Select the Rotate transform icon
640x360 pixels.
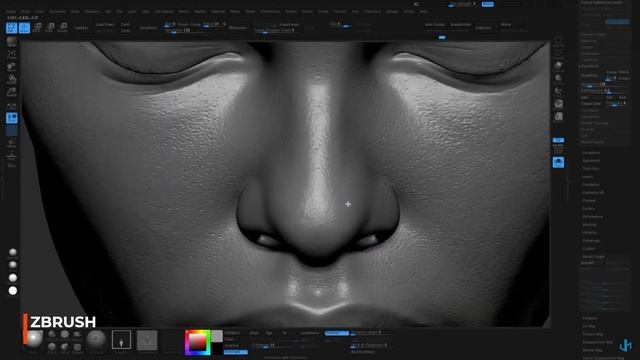tap(62, 28)
